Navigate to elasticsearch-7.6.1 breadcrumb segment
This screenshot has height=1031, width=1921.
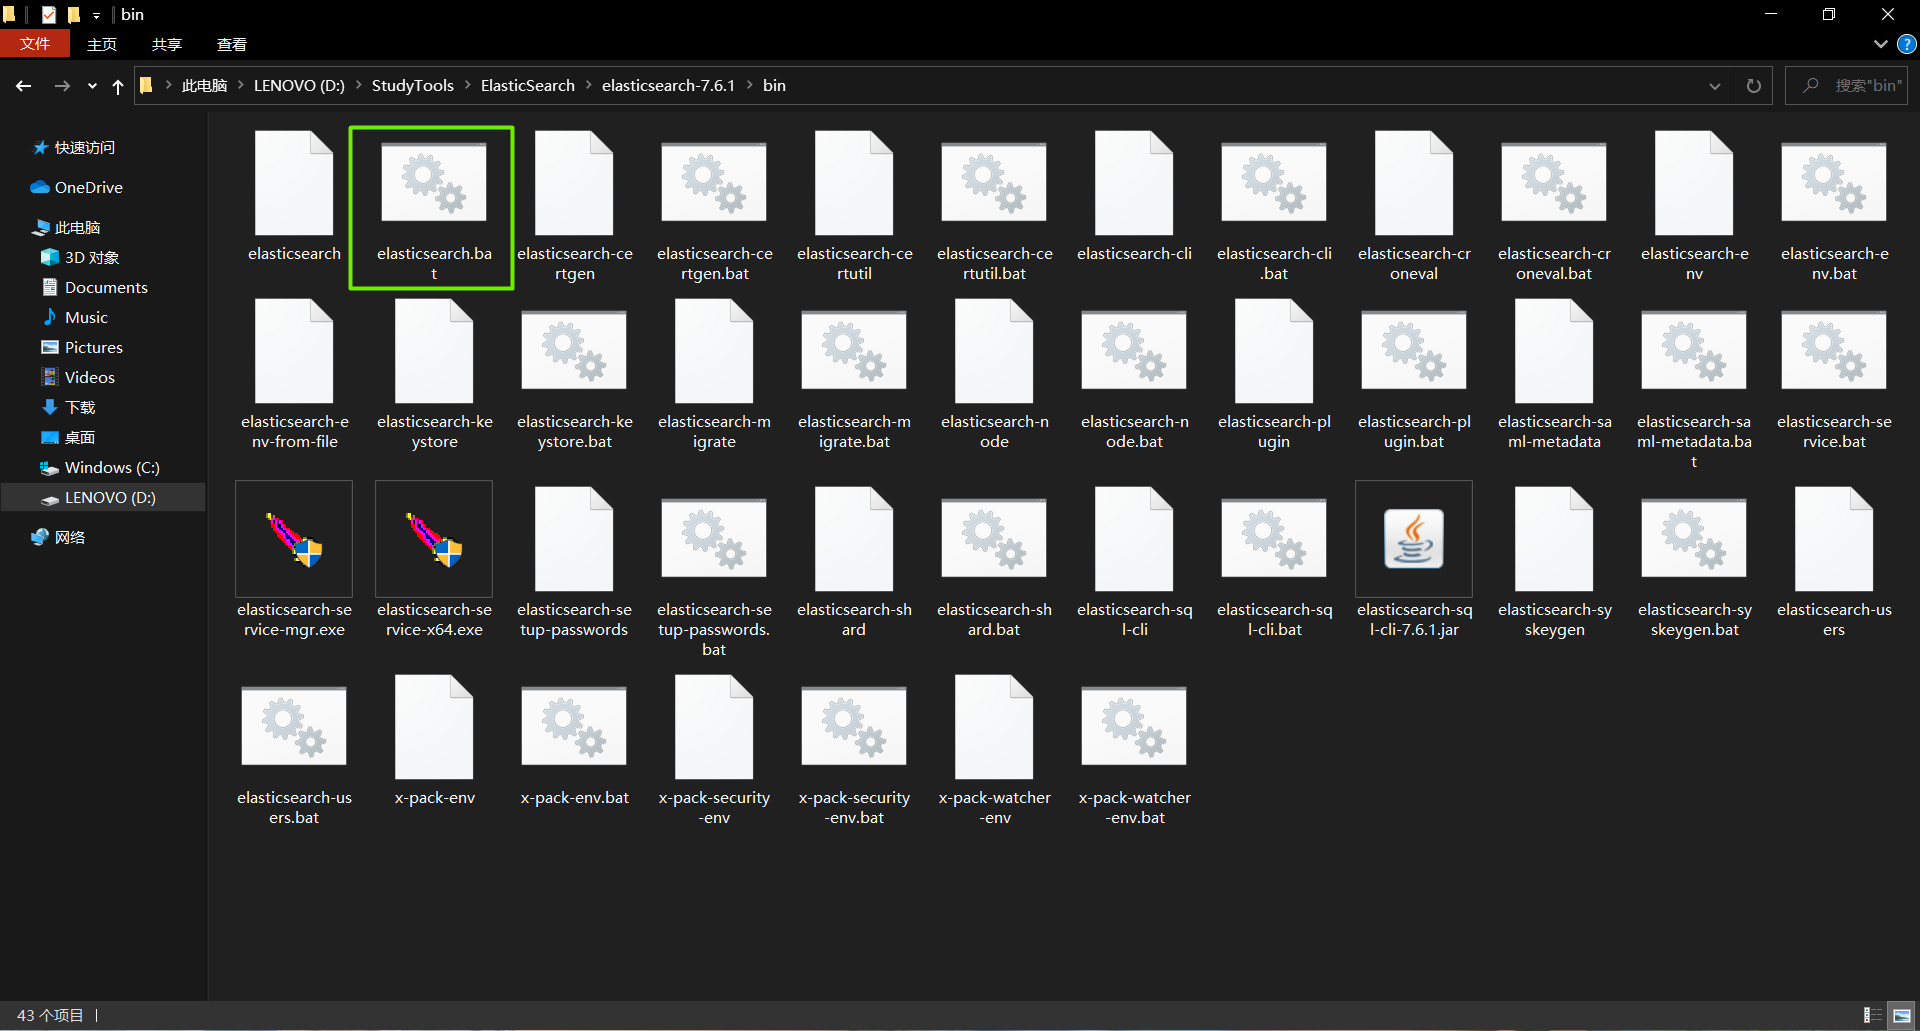point(668,86)
